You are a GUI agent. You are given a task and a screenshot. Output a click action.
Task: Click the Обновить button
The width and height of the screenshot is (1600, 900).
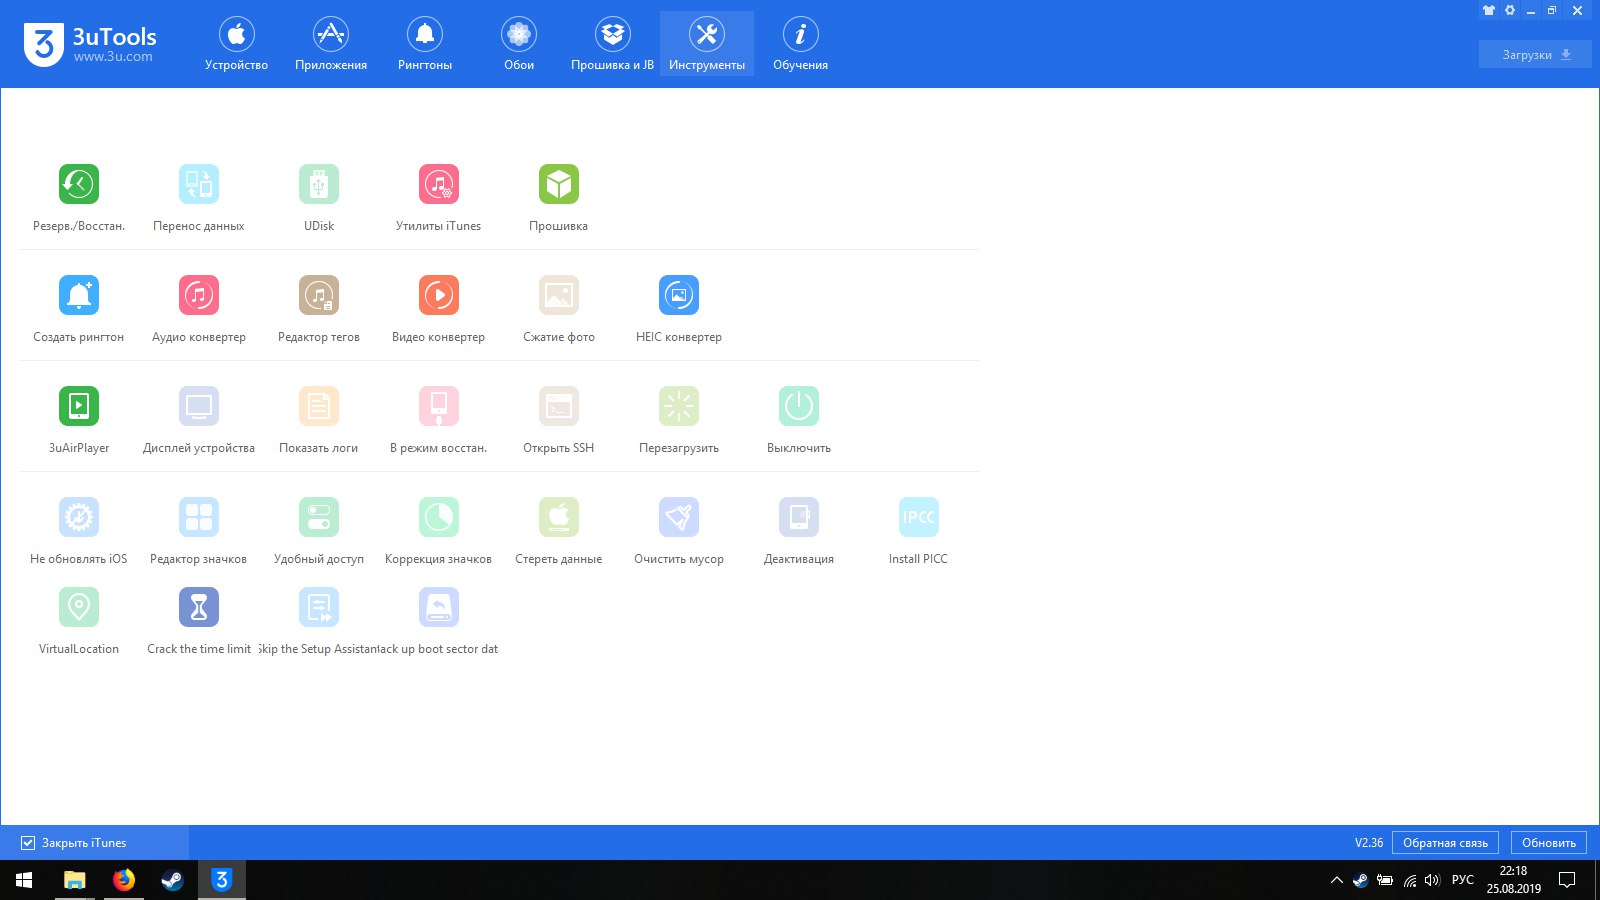(1549, 843)
